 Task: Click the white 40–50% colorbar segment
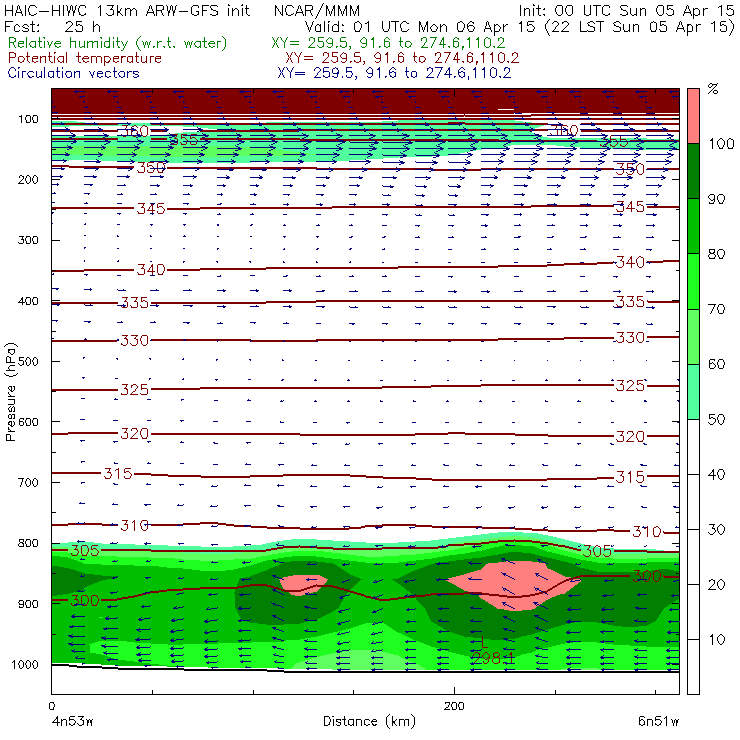tap(693, 446)
